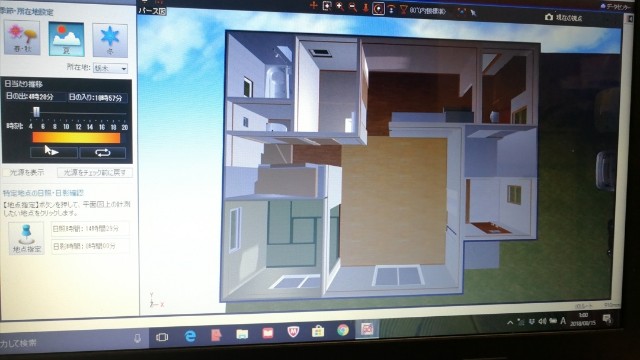Click the arrow pointer select tool
Image resolution: width=640 pixels, height=360 pixels.
[473, 13]
